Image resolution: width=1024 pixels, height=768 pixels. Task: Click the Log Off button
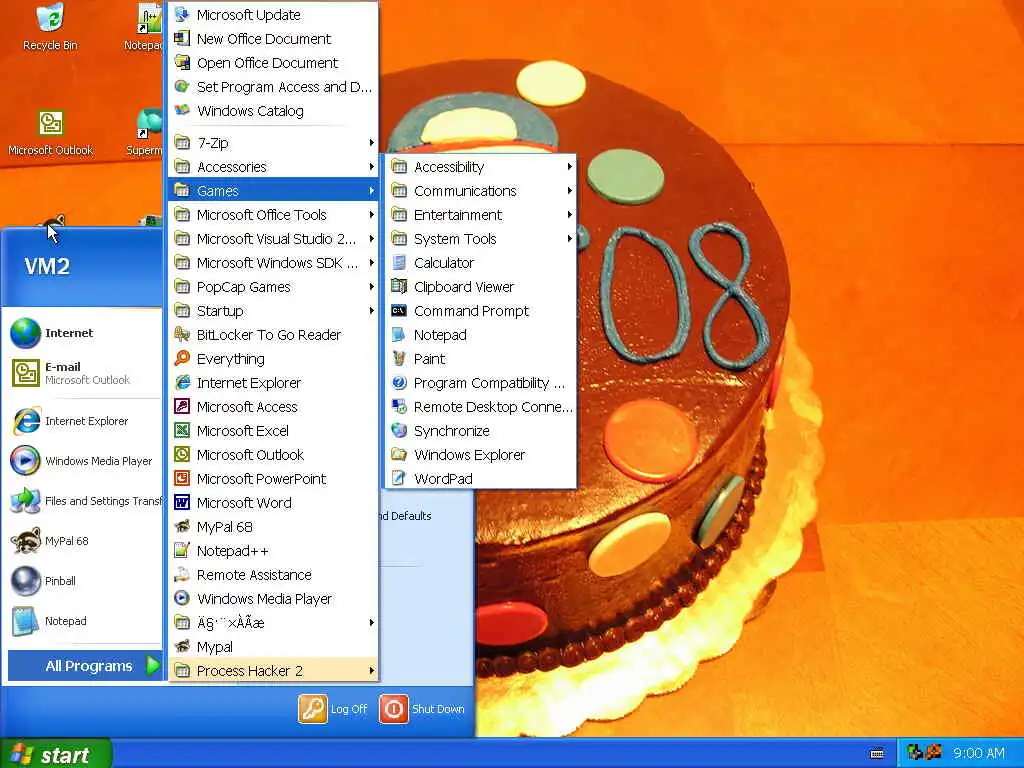click(333, 709)
